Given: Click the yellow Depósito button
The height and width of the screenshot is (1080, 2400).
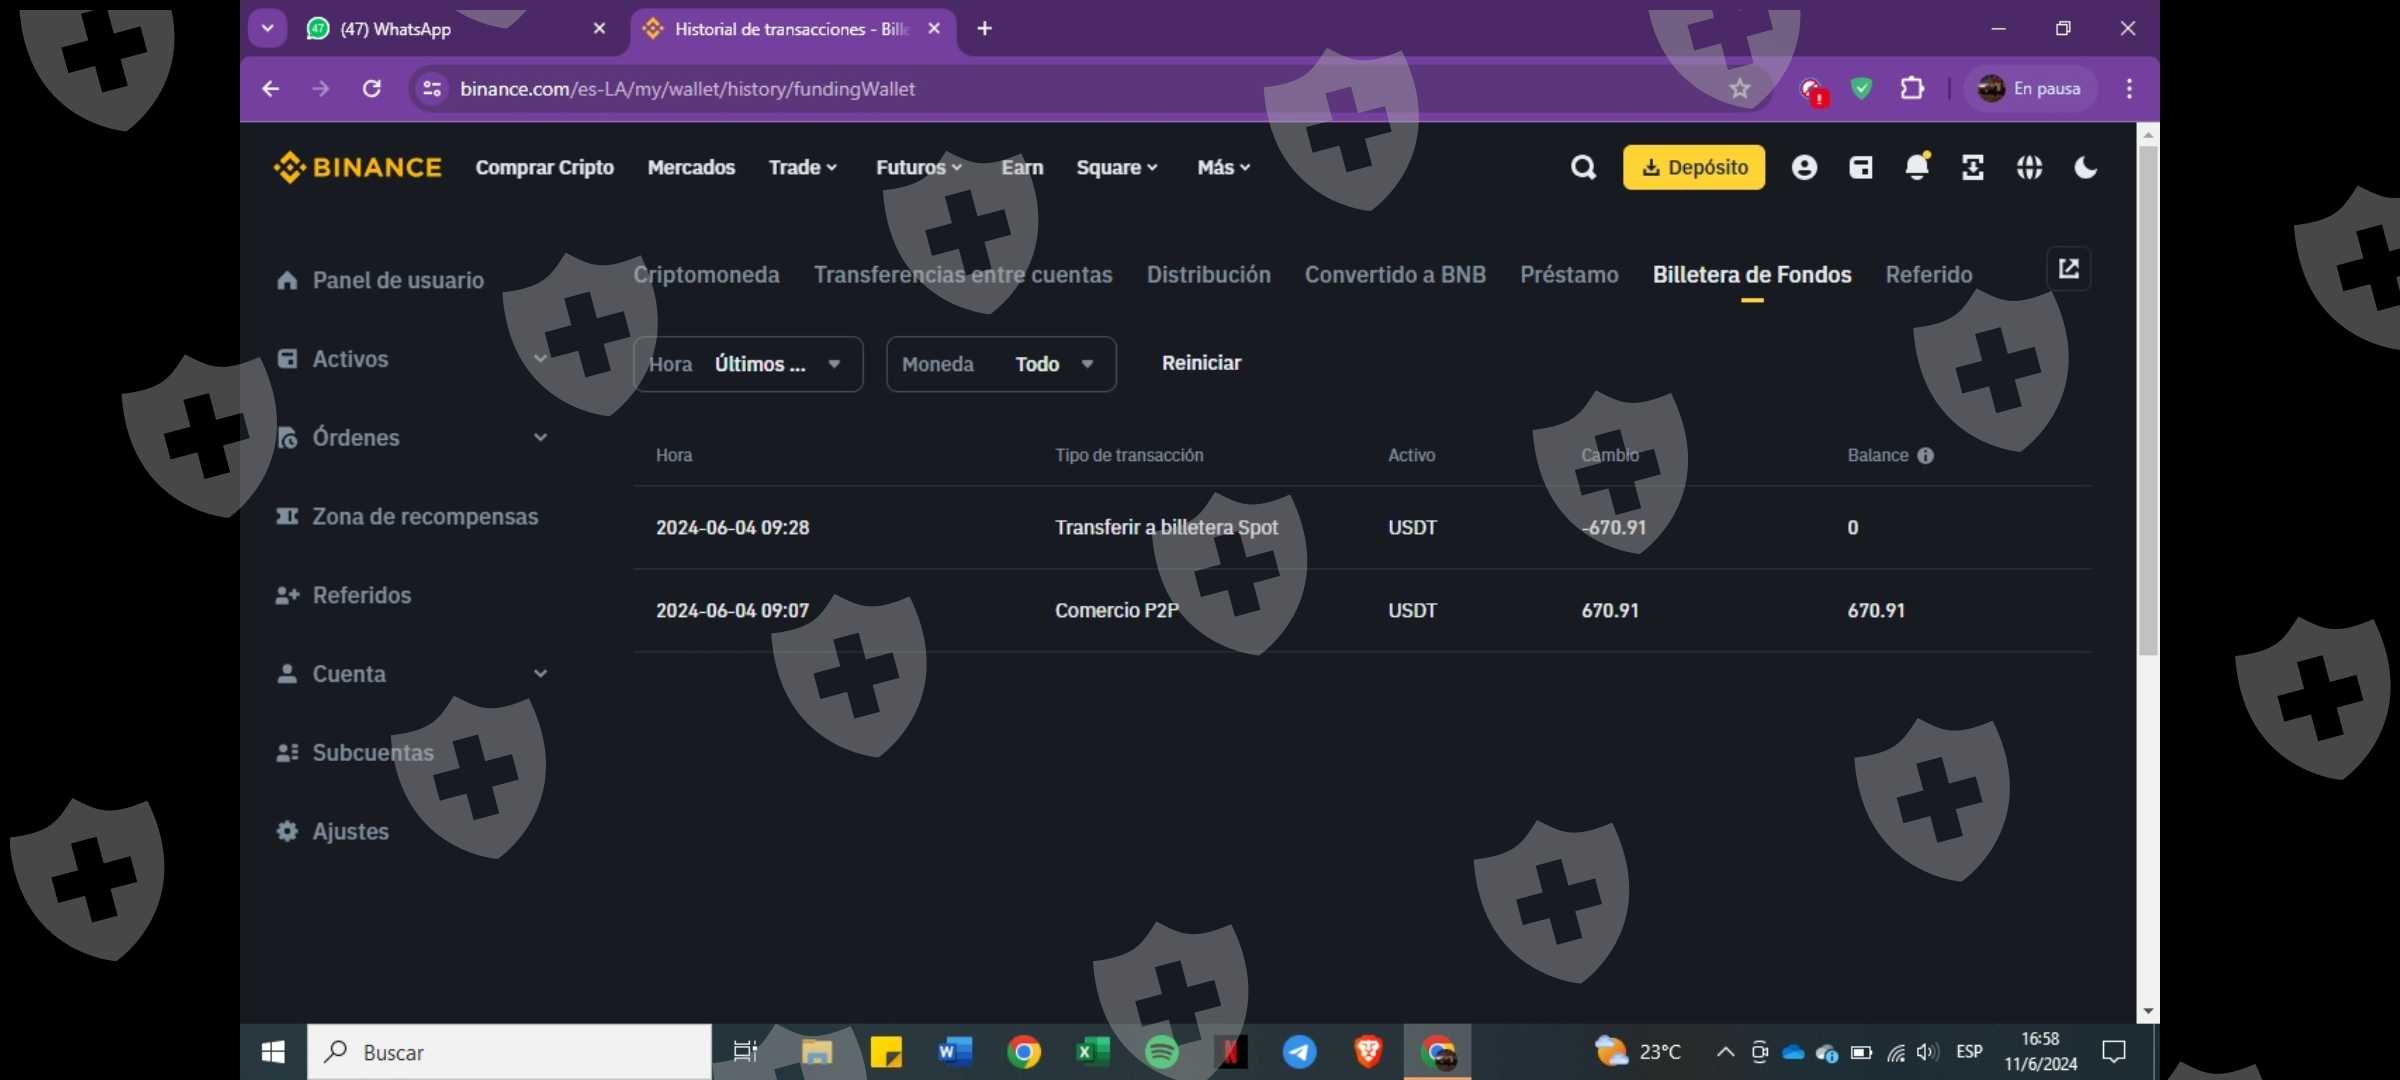Looking at the screenshot, I should pos(1693,167).
